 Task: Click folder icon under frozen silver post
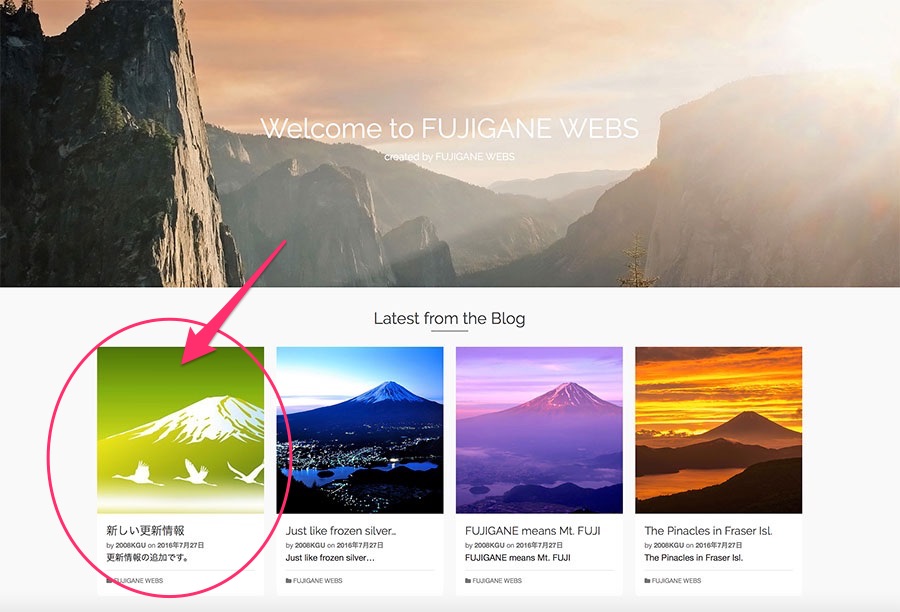(x=289, y=580)
